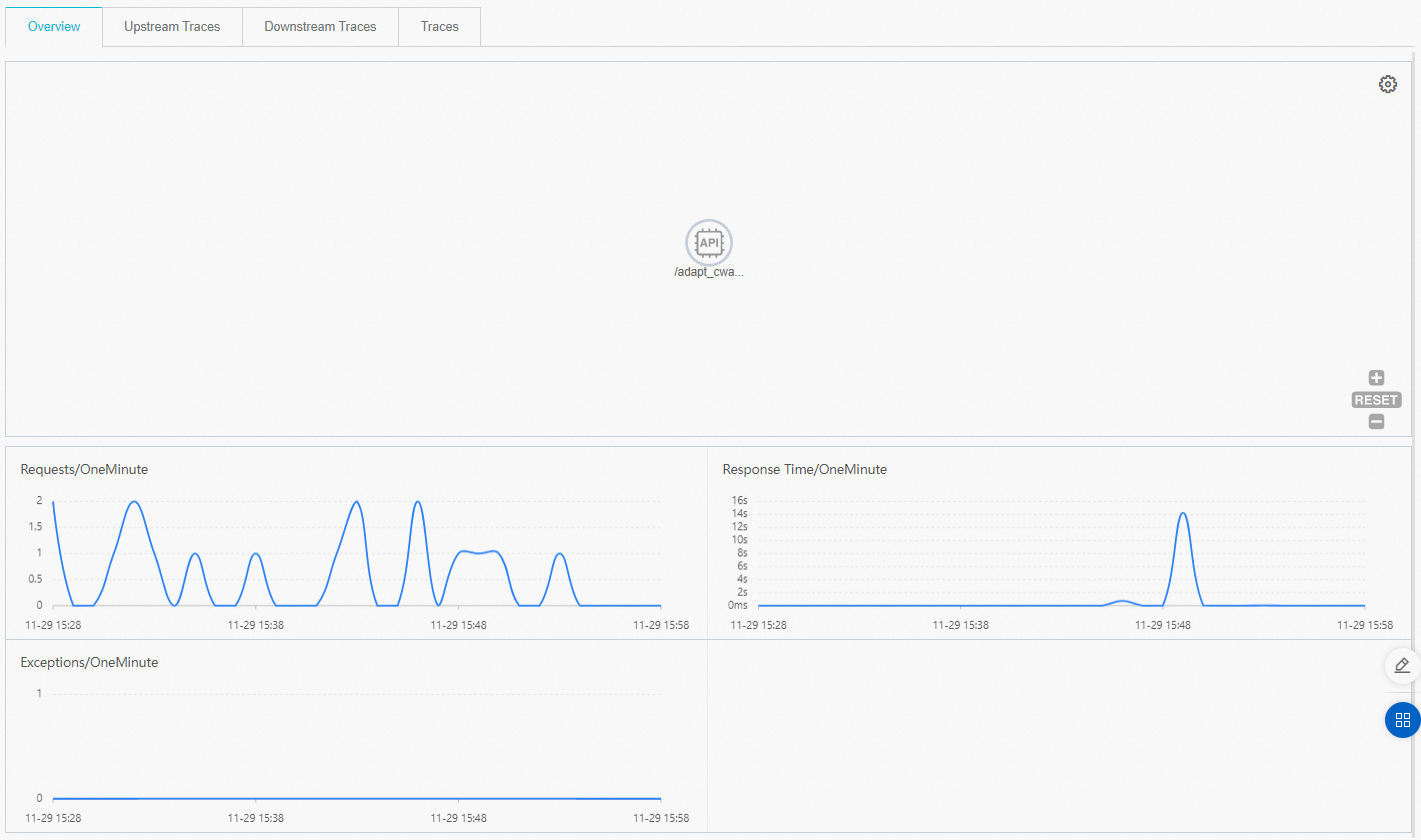Viewport: 1421px width, 840px height.
Task: Click the 1.5 axis label in Requests chart
Action: [33, 526]
